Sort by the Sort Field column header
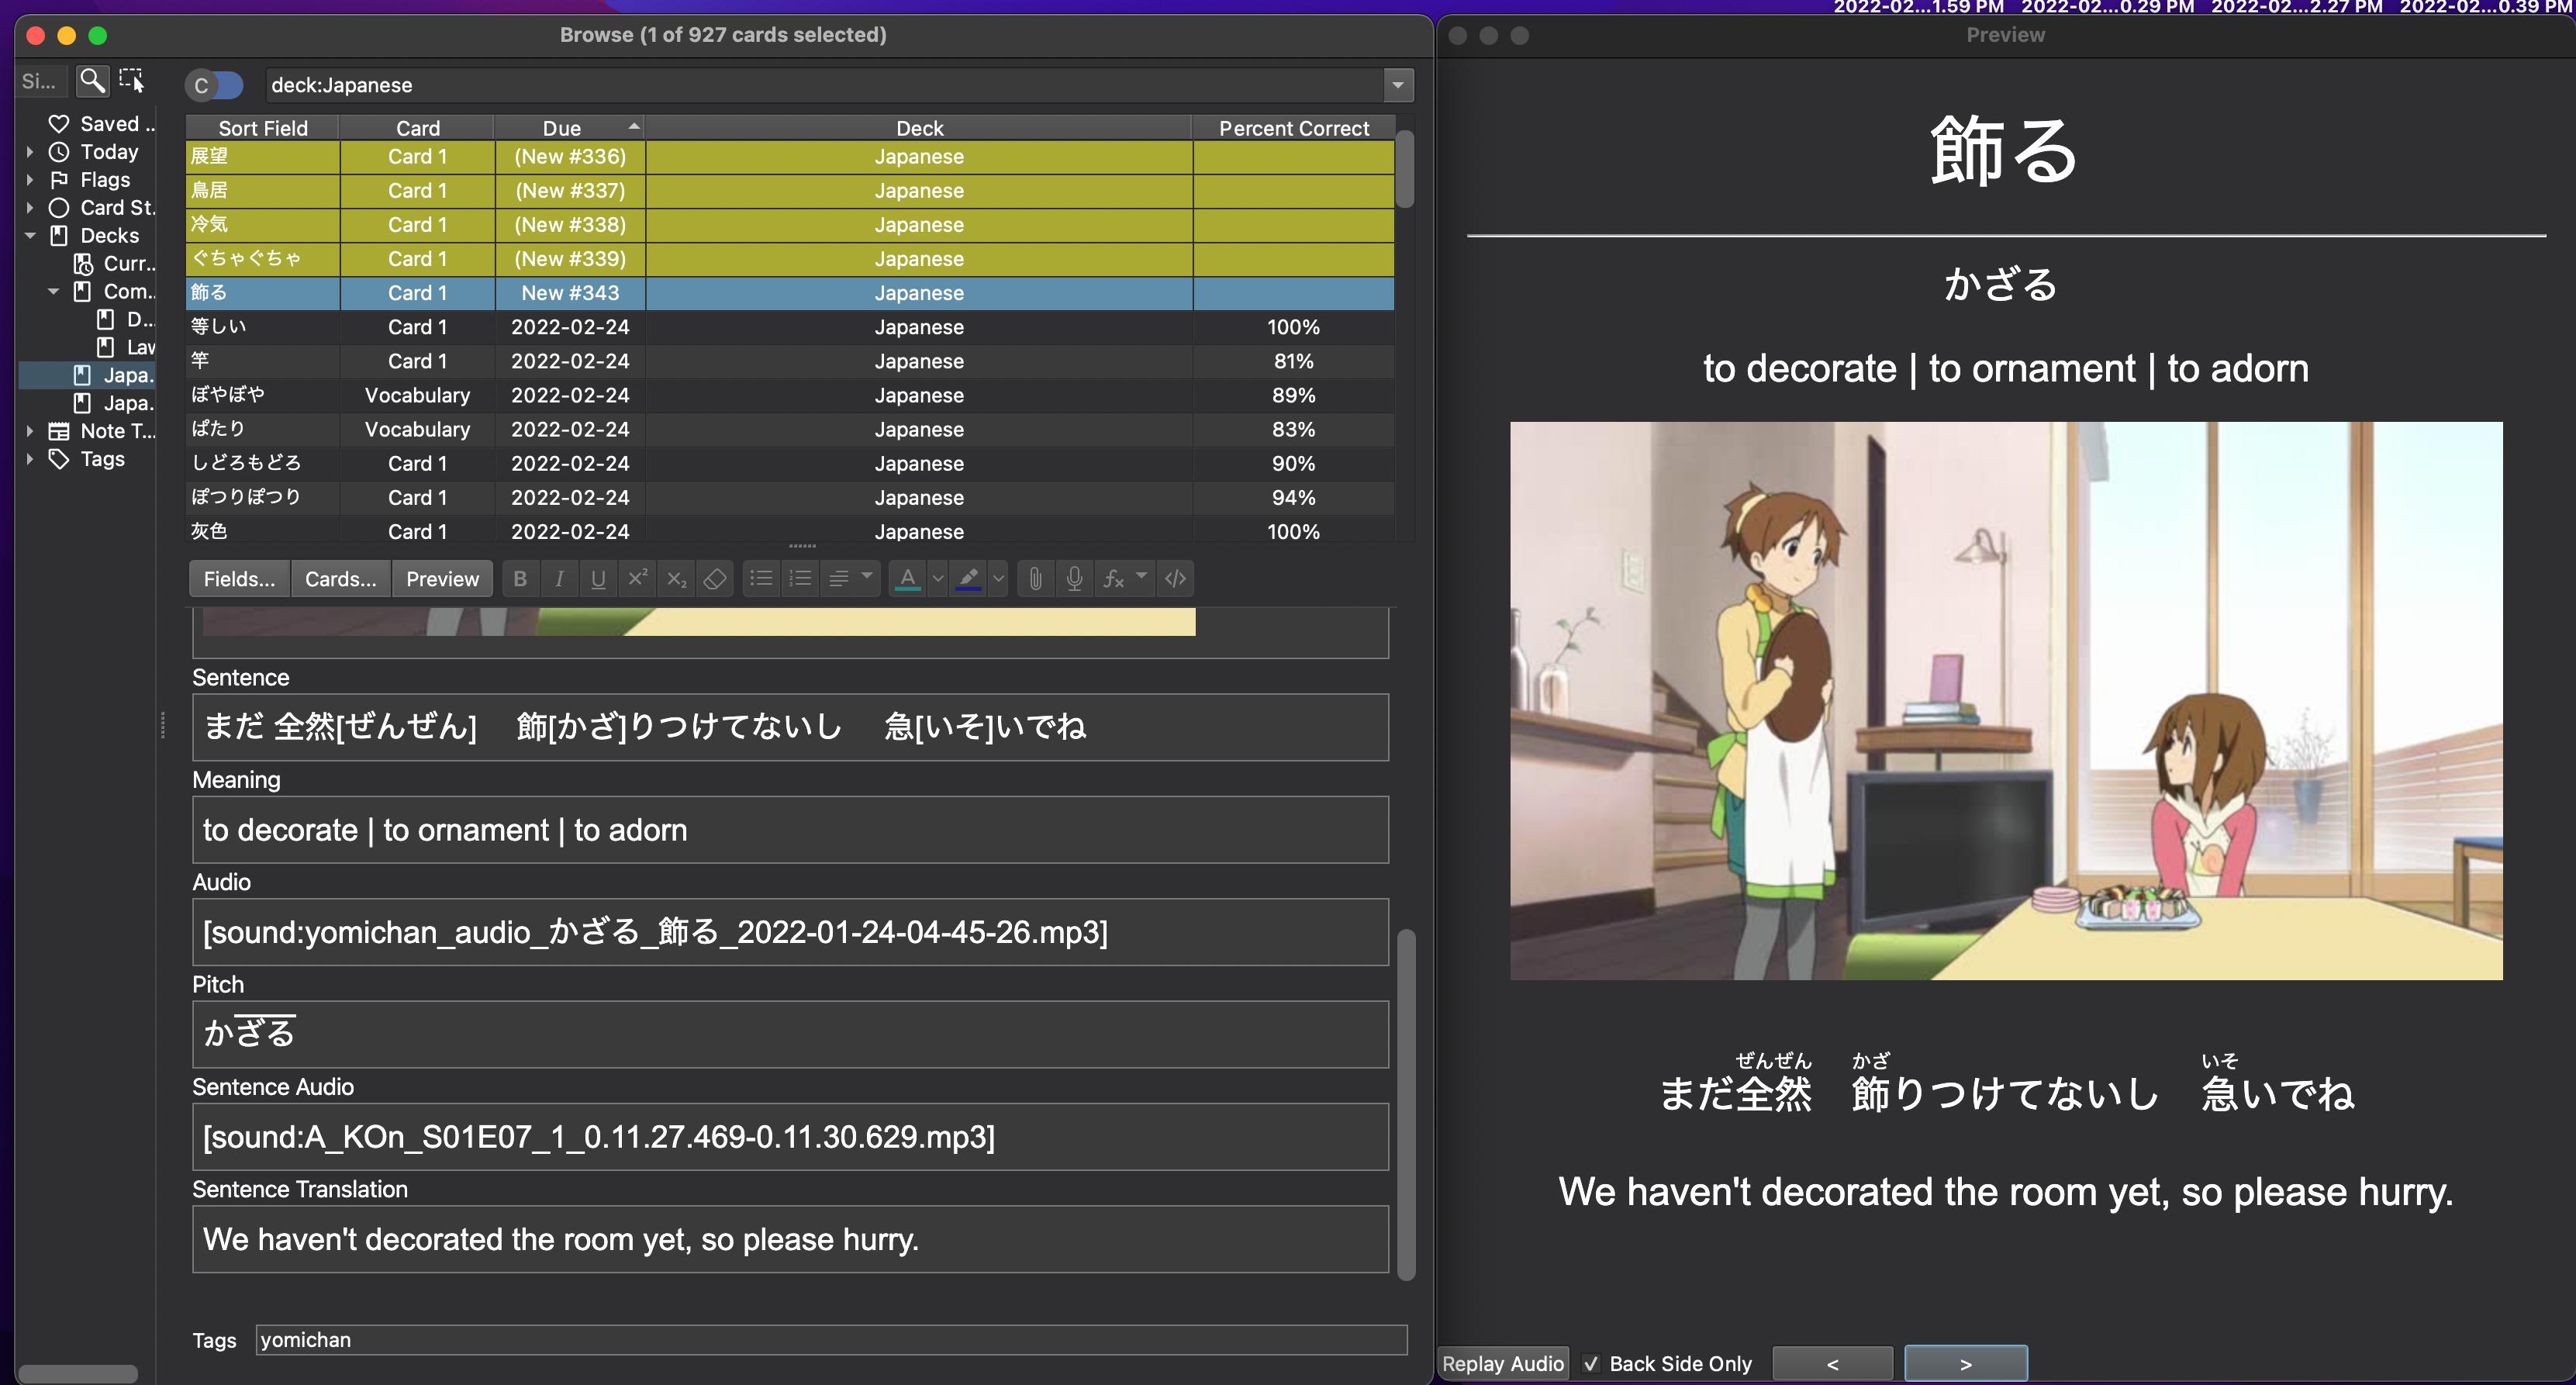This screenshot has height=1385, width=2576. 263,128
